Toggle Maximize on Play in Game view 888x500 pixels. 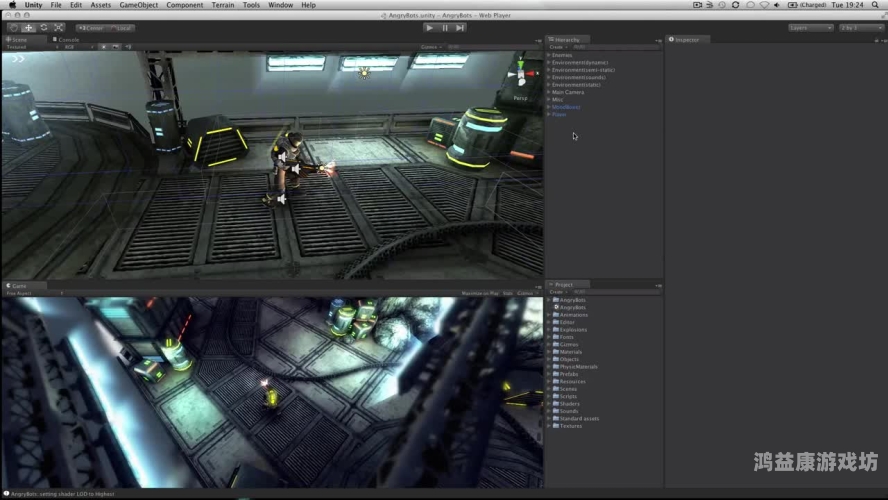[x=479, y=293]
